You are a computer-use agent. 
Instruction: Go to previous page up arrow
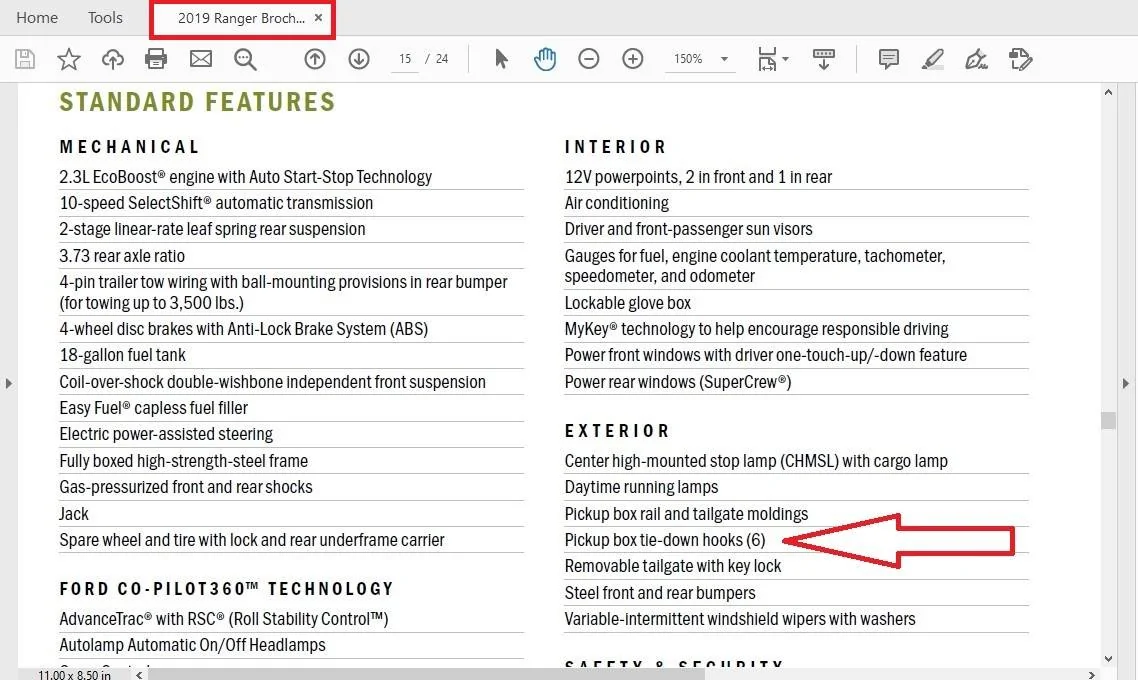click(x=315, y=59)
